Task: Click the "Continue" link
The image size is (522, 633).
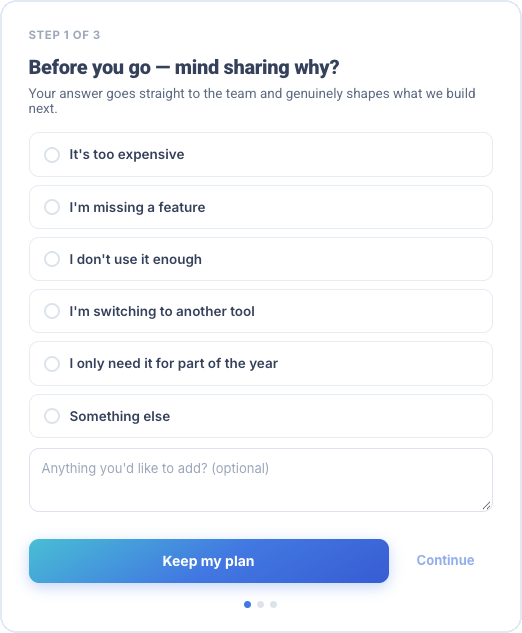Action: click(x=445, y=560)
